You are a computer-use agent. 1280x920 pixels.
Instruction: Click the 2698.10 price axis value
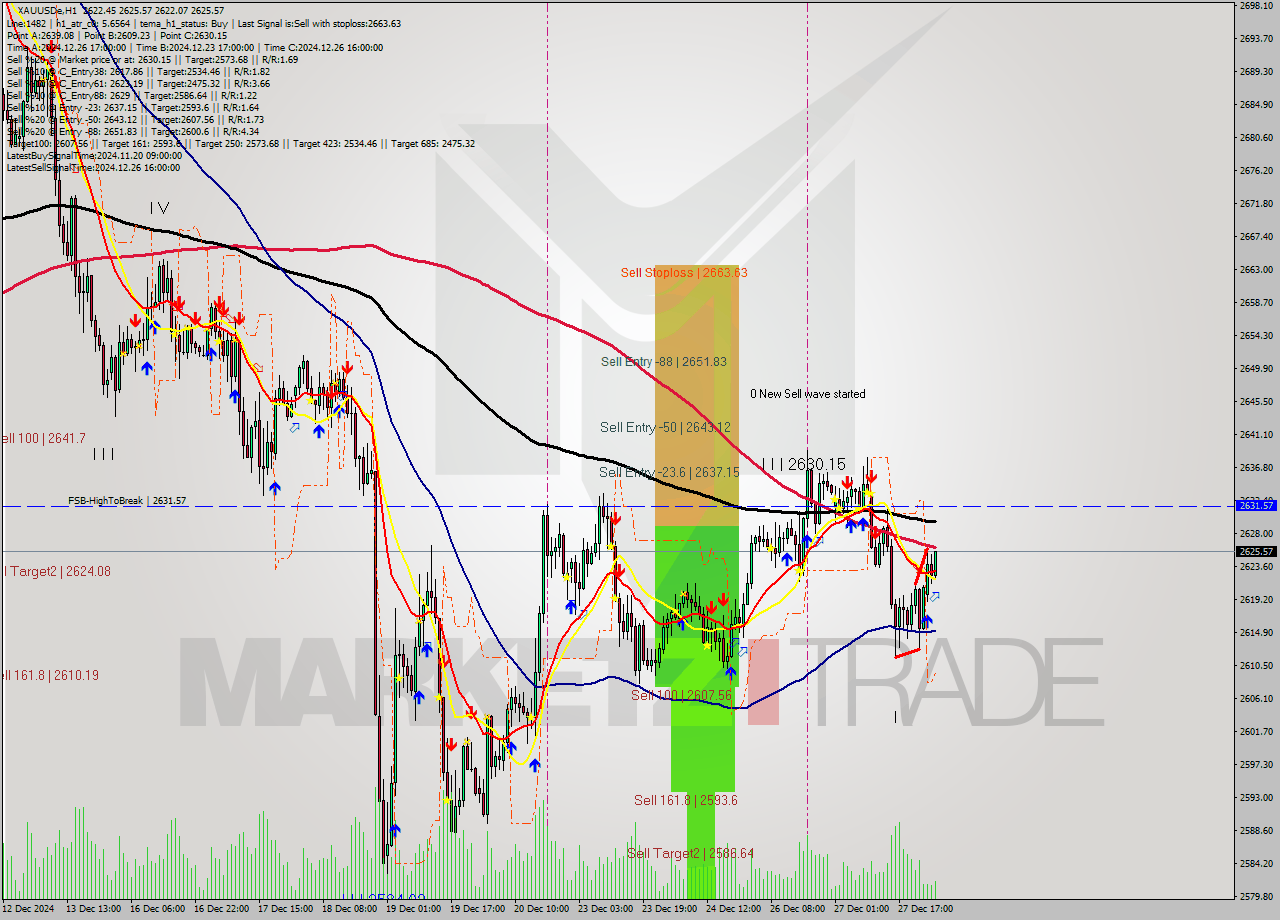[x=1255, y=5]
